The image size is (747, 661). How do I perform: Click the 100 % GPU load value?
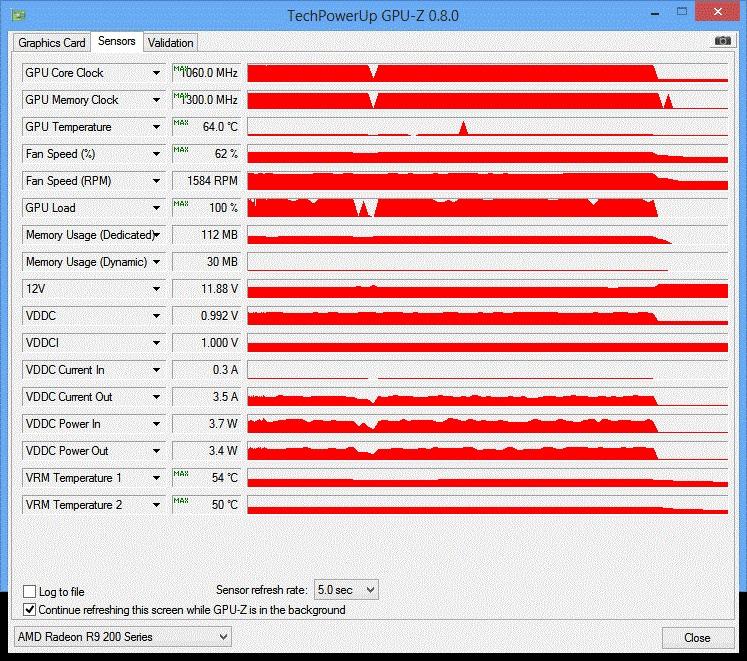coord(206,208)
